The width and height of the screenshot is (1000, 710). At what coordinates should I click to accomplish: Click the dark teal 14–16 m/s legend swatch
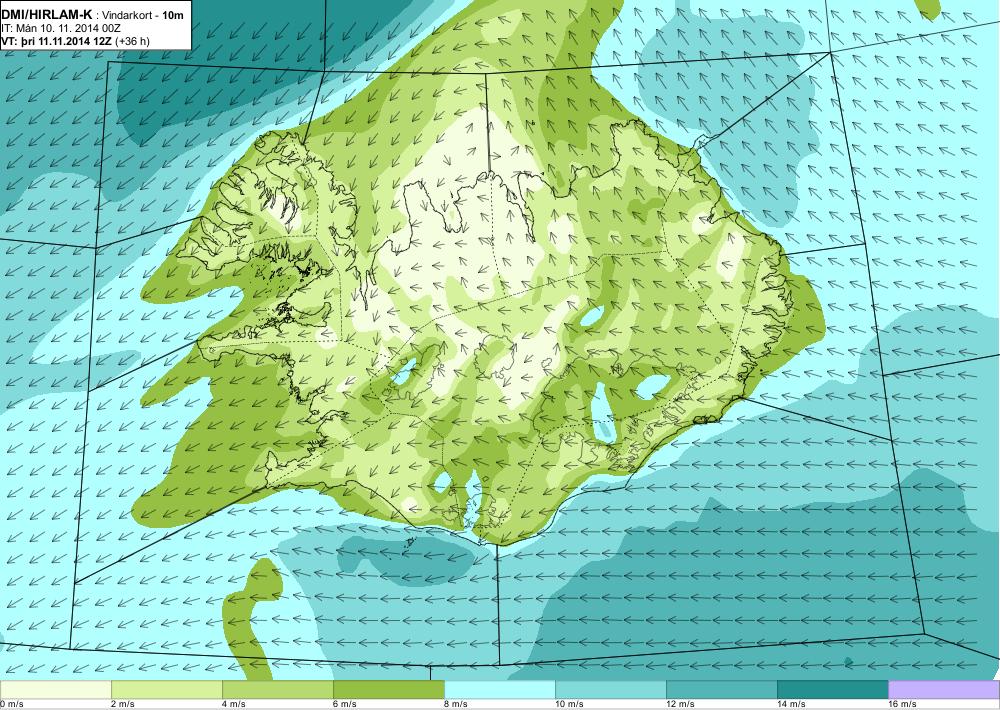(832, 690)
